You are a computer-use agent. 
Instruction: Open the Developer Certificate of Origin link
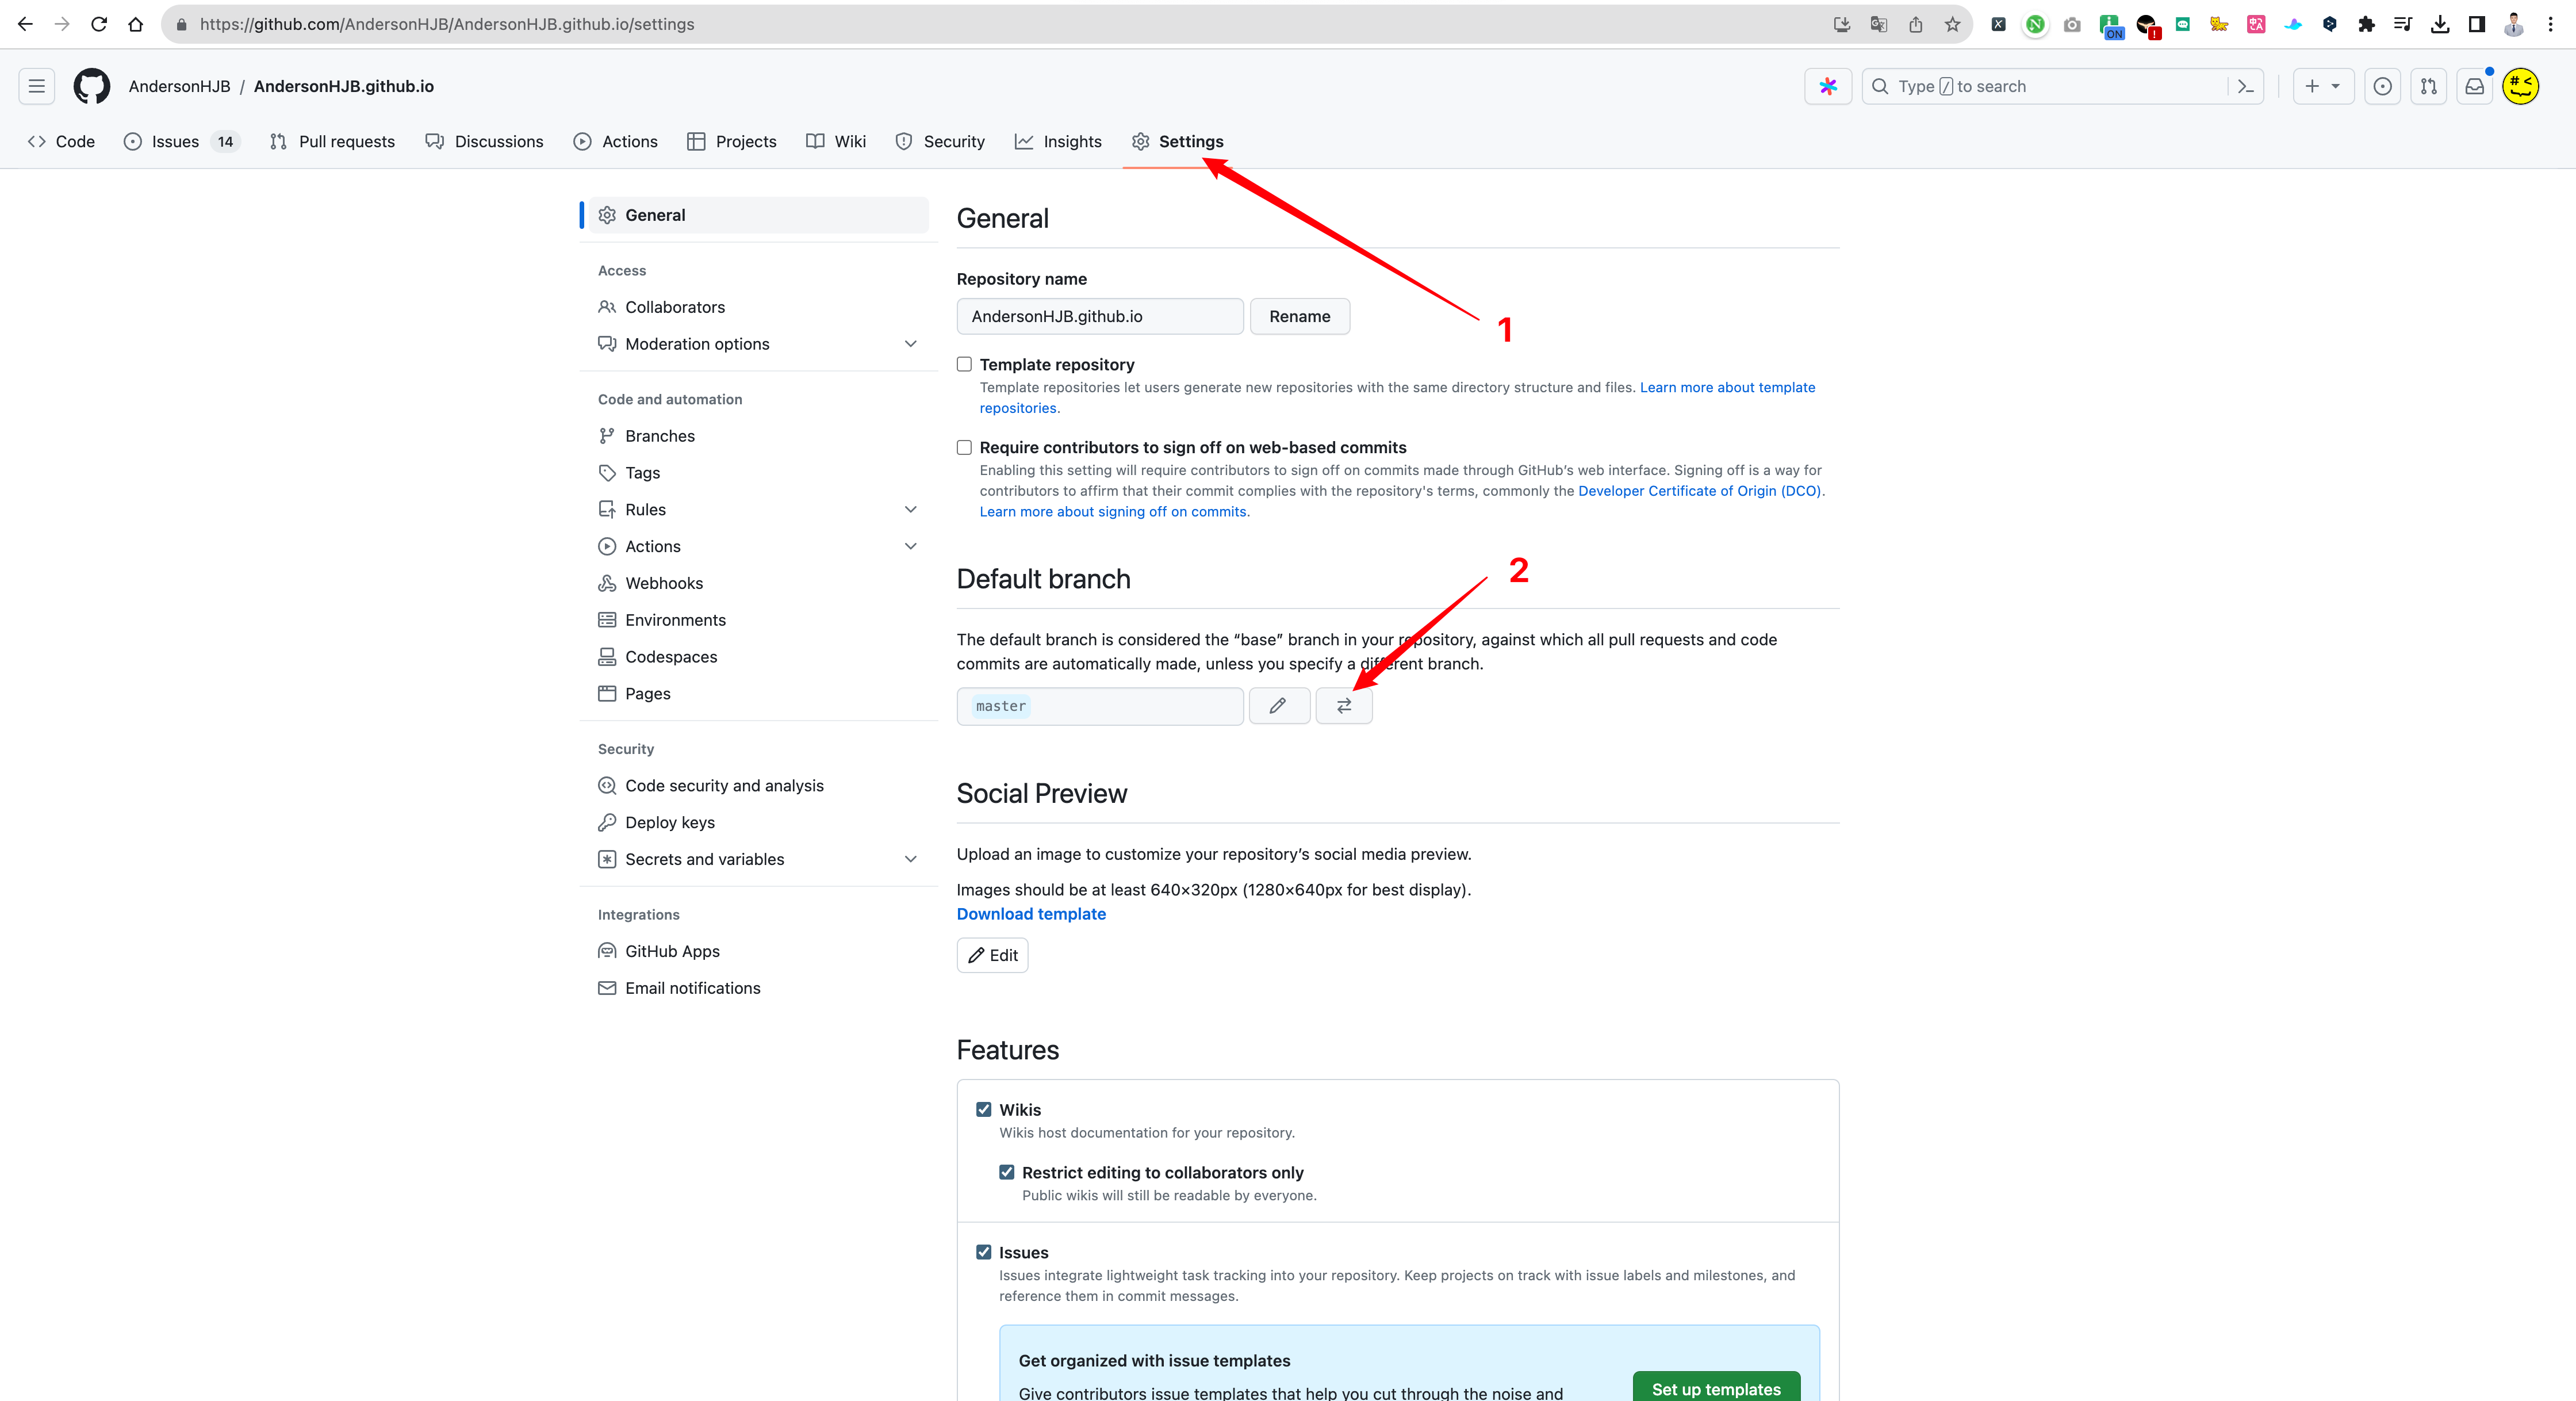click(x=1700, y=491)
